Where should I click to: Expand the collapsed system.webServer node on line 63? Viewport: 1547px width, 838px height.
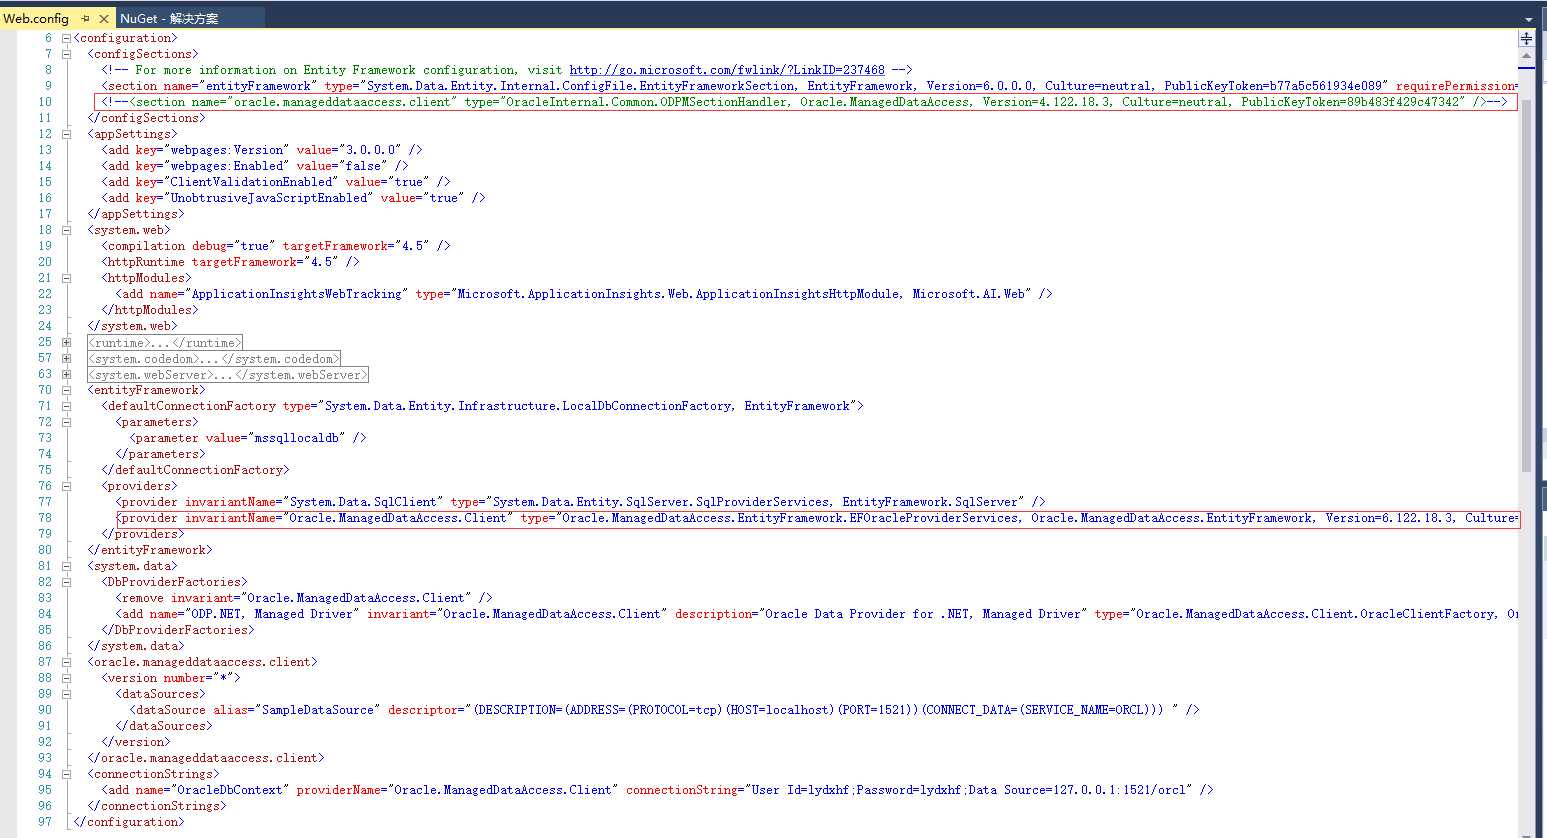[x=66, y=374]
